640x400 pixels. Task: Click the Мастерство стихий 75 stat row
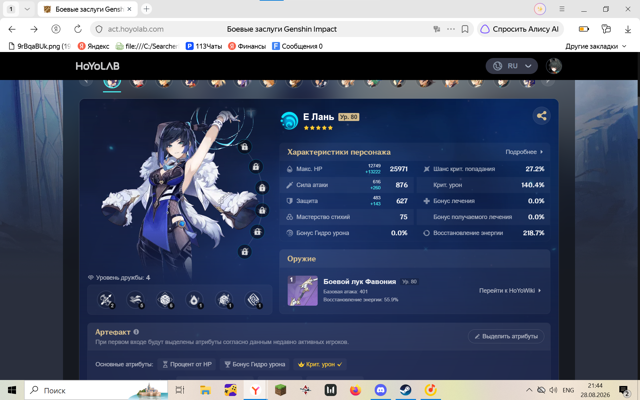(x=347, y=217)
